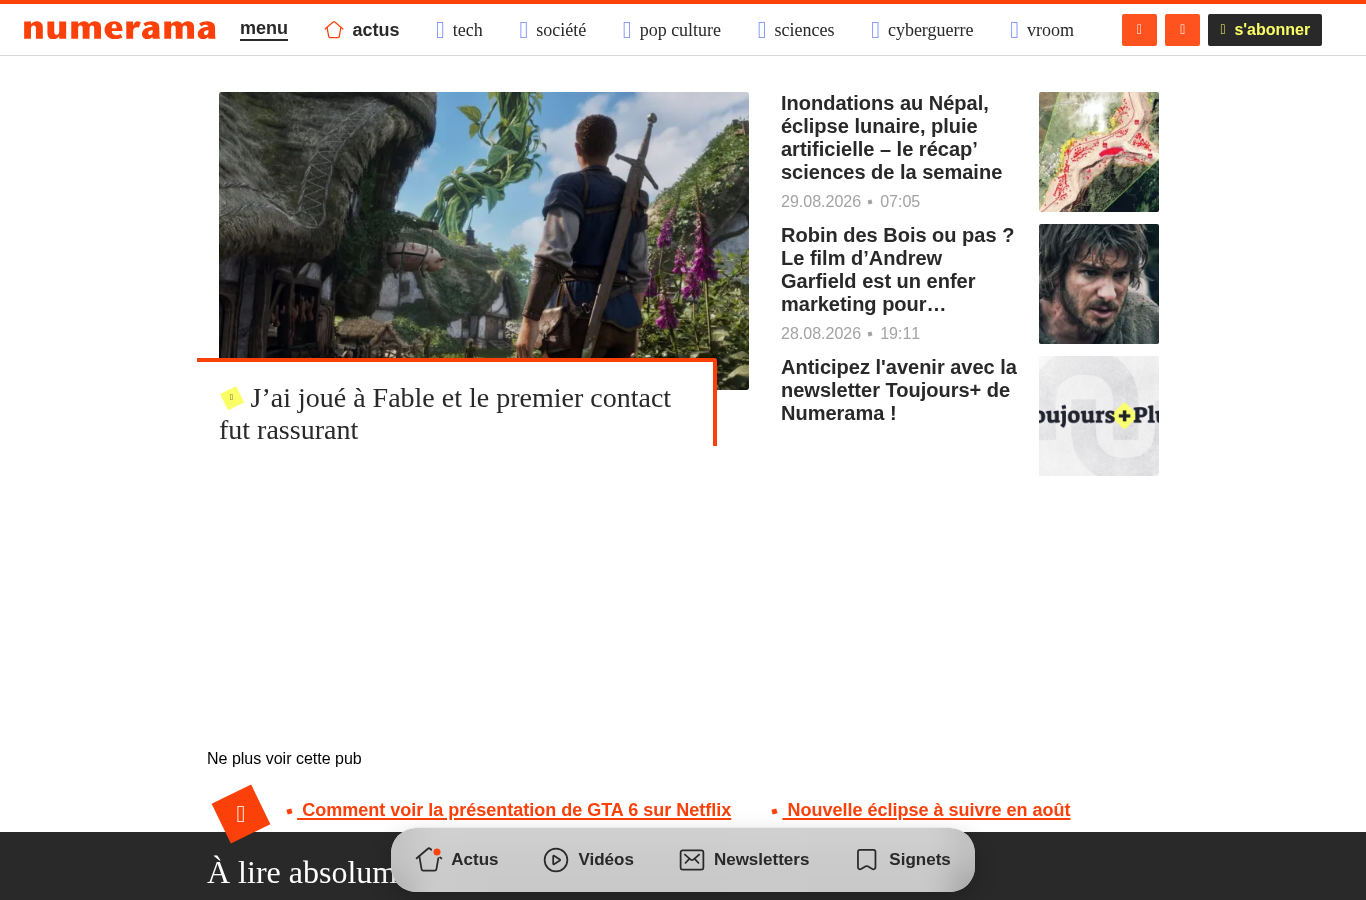Image resolution: width=1366 pixels, height=900 pixels.
Task: Read the article about playing Fable
Action: 445,414
